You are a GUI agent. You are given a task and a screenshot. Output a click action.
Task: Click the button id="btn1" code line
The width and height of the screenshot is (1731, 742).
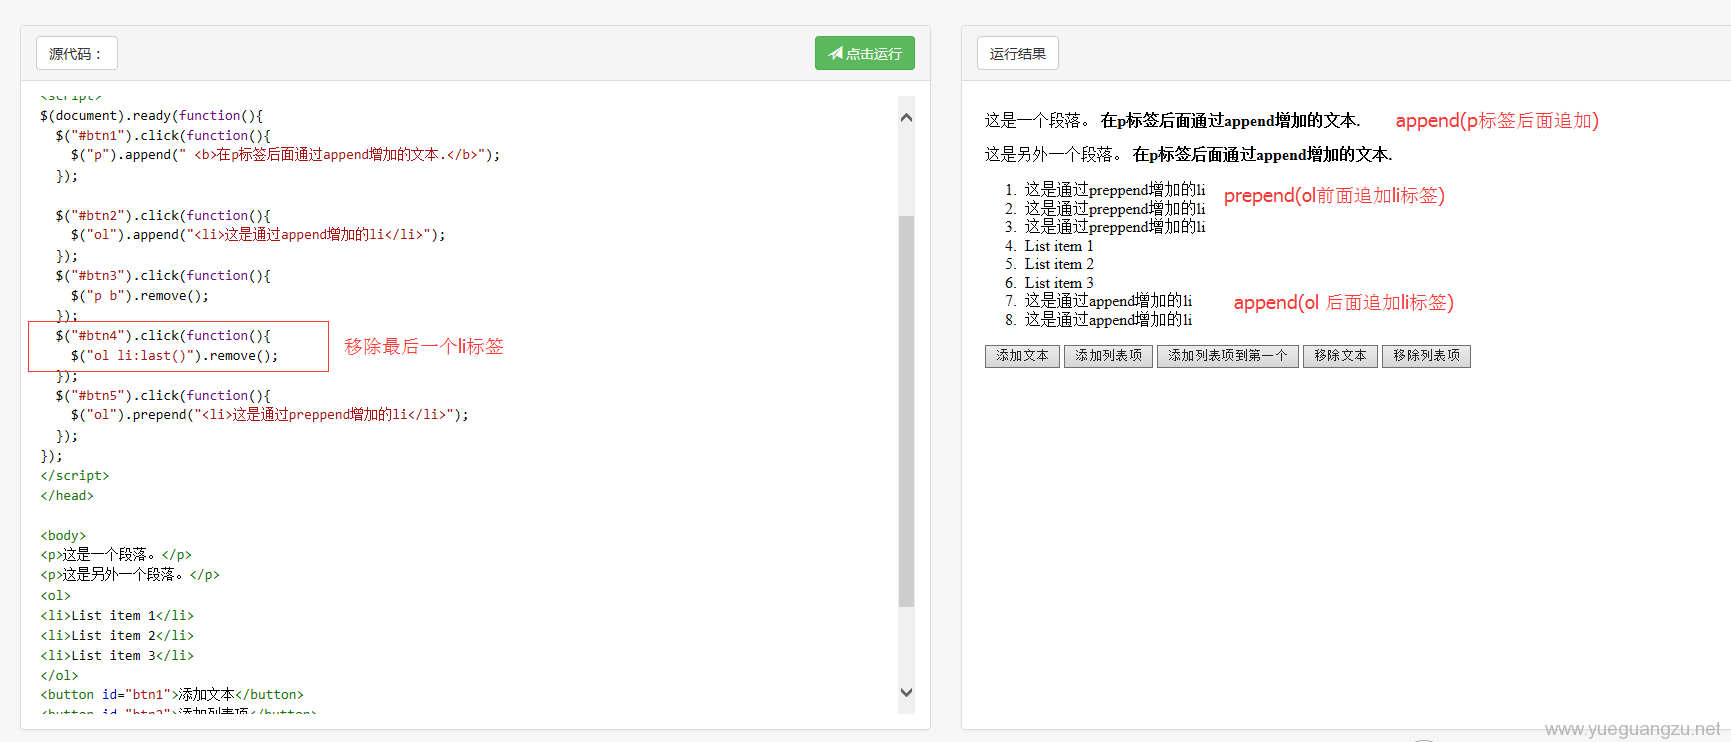coord(172,694)
